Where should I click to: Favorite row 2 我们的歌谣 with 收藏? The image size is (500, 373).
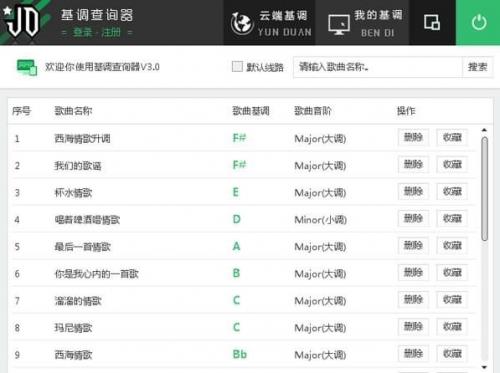point(452,164)
